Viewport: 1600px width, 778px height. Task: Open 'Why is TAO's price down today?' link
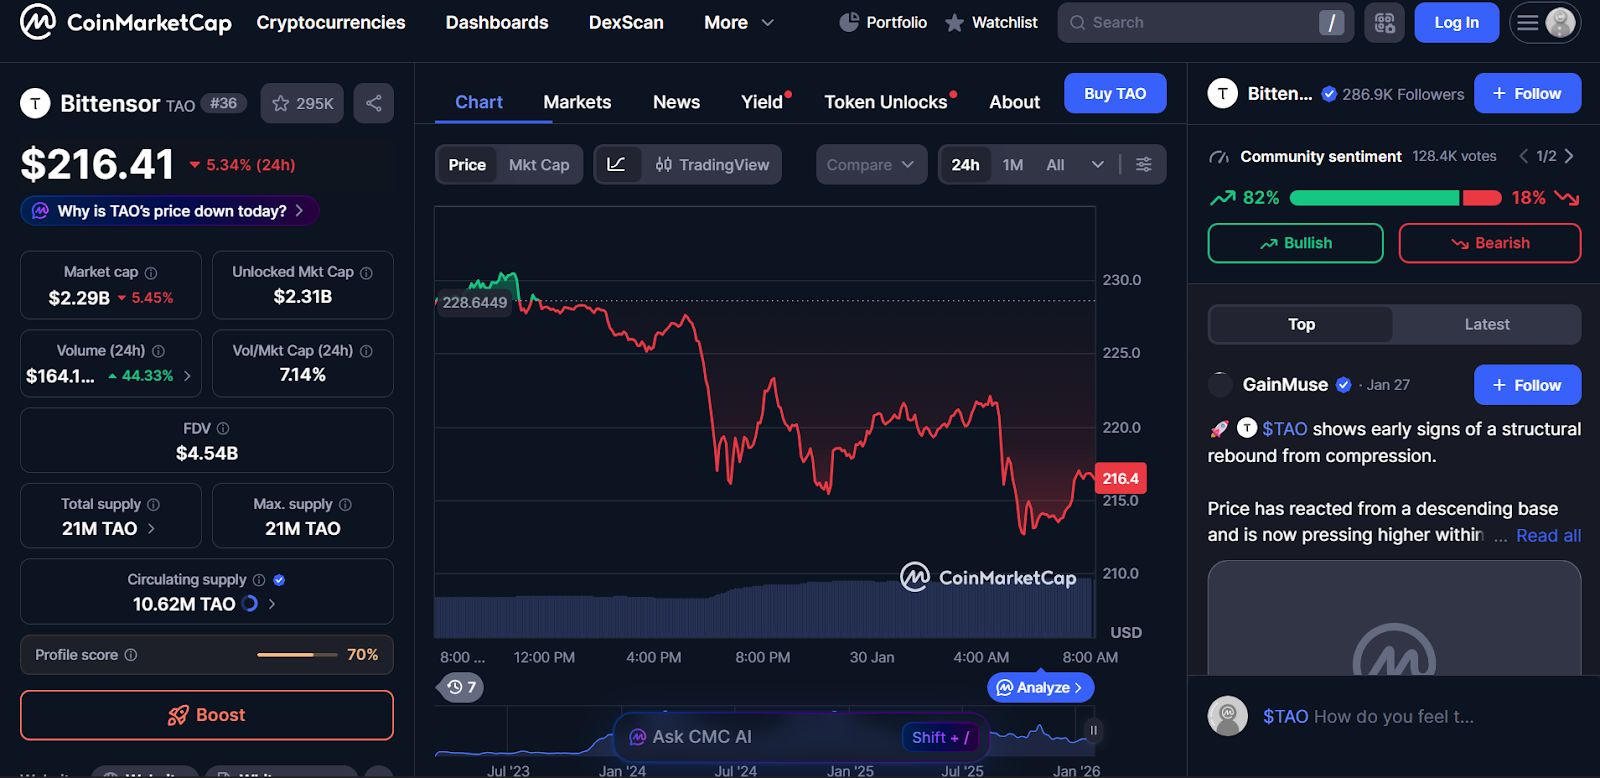pyautogui.click(x=170, y=211)
